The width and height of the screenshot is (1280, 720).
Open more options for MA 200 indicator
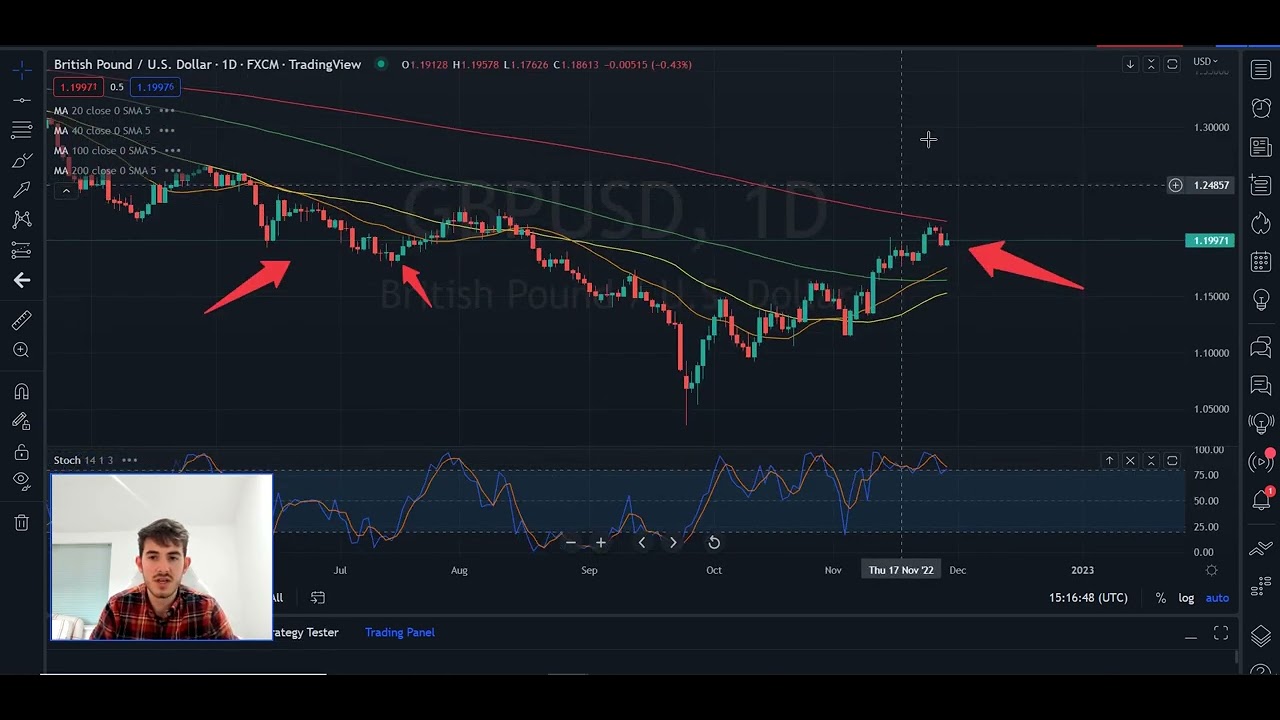(172, 170)
